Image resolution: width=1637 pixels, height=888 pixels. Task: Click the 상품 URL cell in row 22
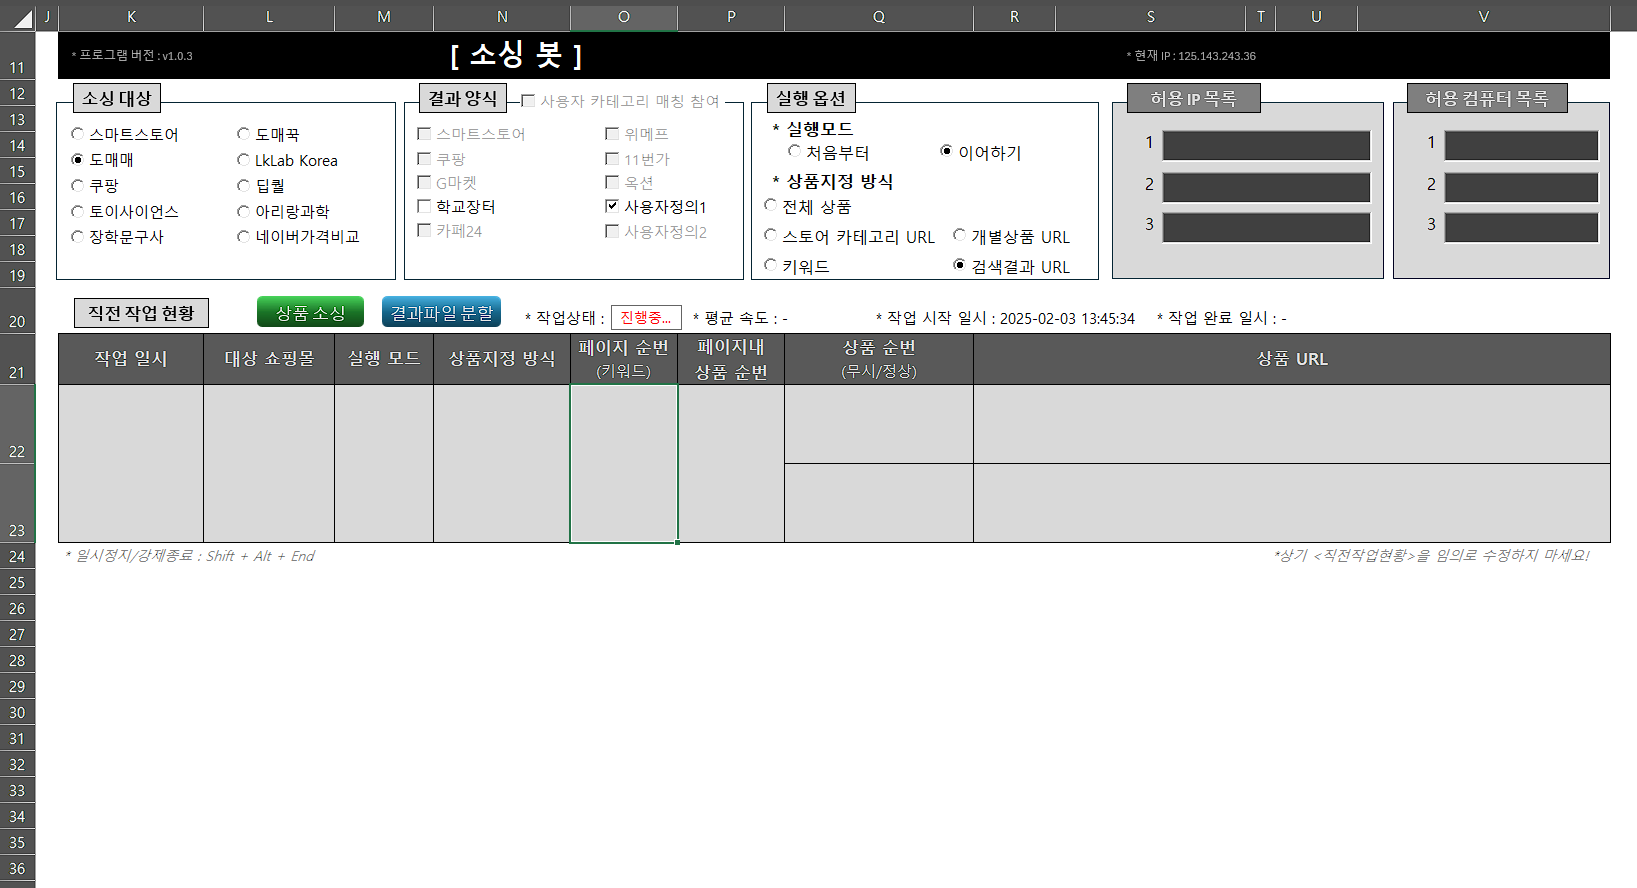pyautogui.click(x=1291, y=424)
